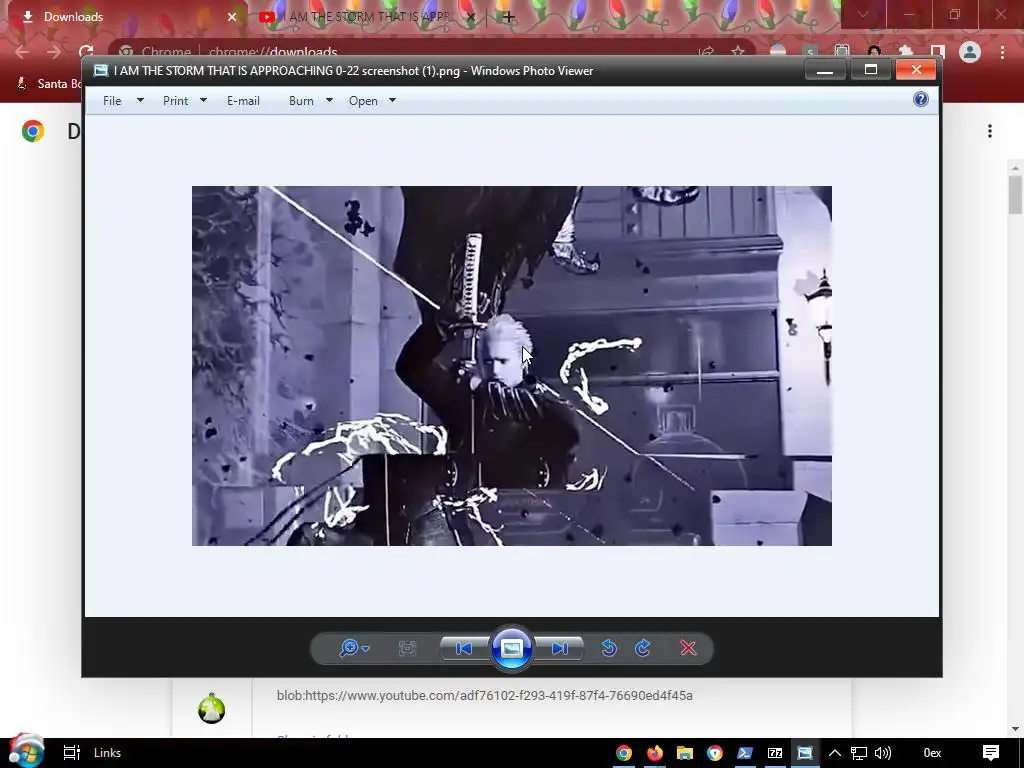Image resolution: width=1024 pixels, height=768 pixels.
Task: Go to the previous image in Photo Viewer
Action: point(464,648)
